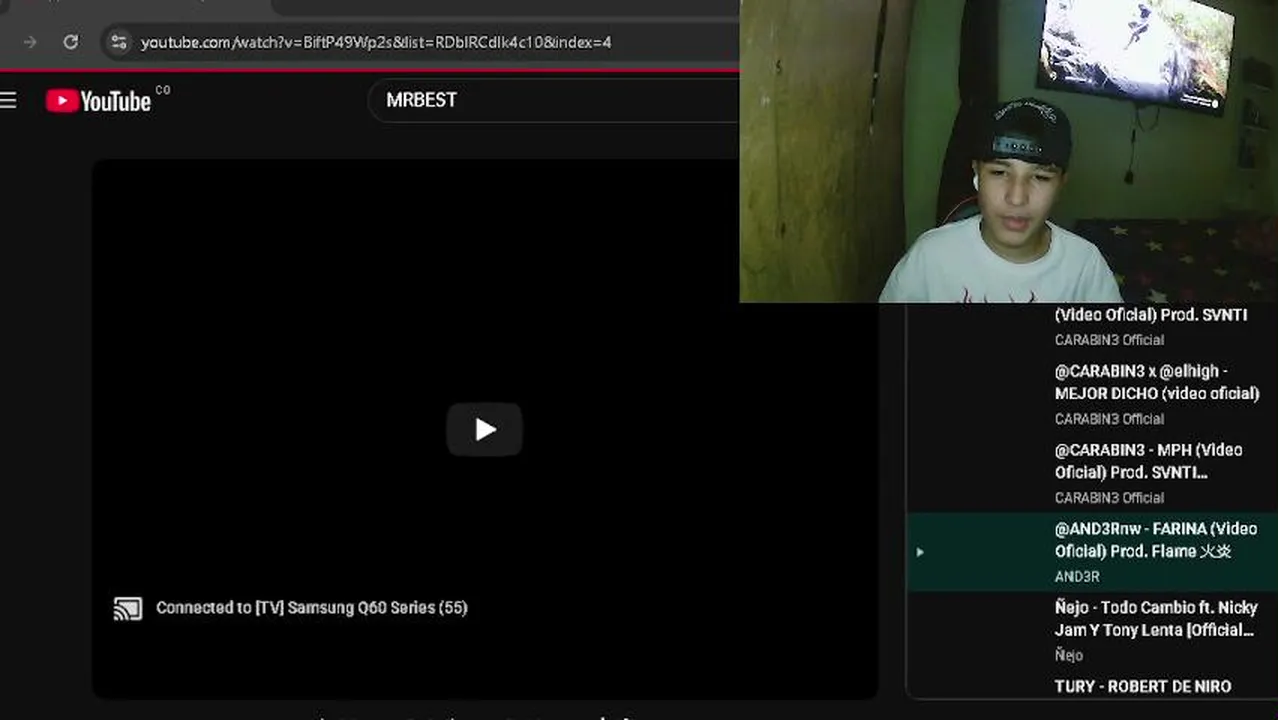Image resolution: width=1278 pixels, height=720 pixels.
Task: Select the YouTube URL in address bar
Action: pos(376,42)
